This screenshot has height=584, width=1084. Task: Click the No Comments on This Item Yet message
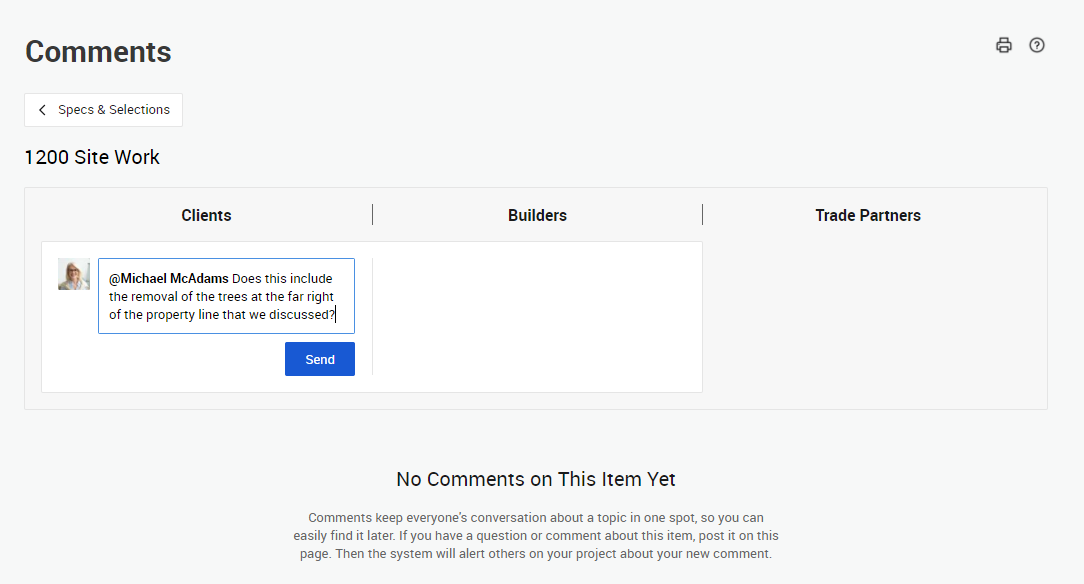536,480
